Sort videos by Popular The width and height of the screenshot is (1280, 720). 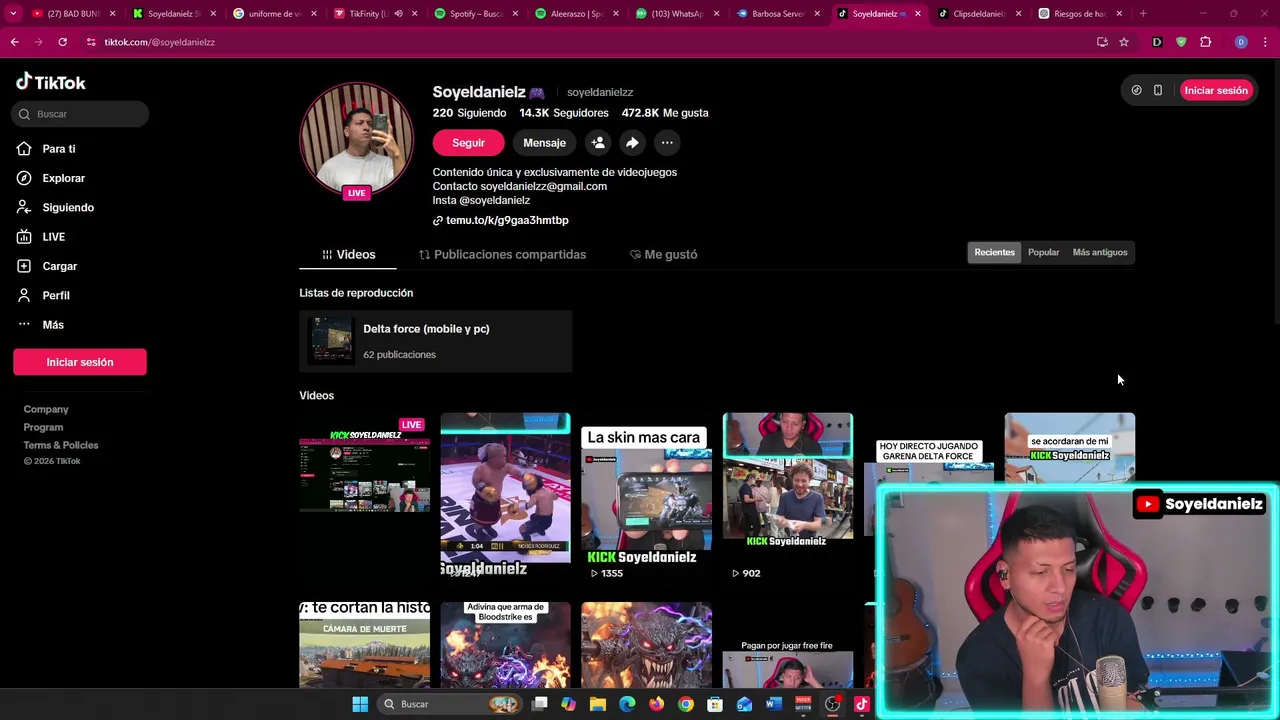[x=1043, y=252]
